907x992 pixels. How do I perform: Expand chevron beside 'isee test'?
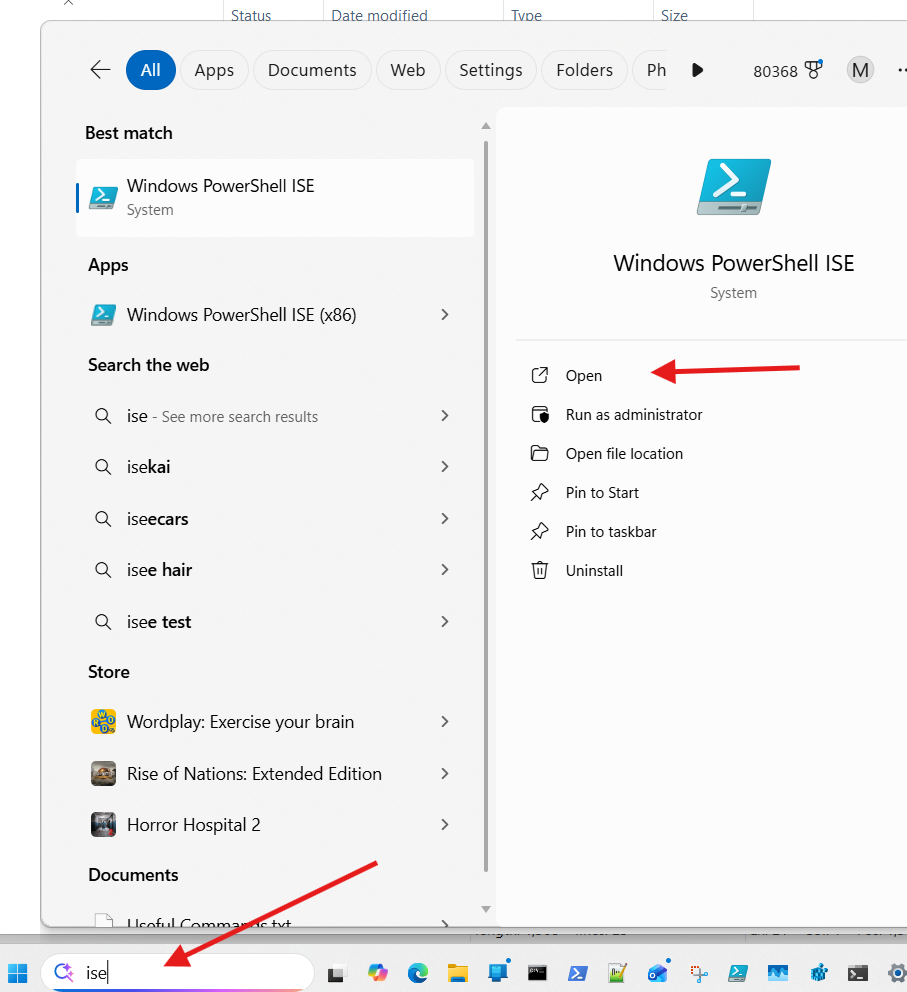click(x=445, y=622)
